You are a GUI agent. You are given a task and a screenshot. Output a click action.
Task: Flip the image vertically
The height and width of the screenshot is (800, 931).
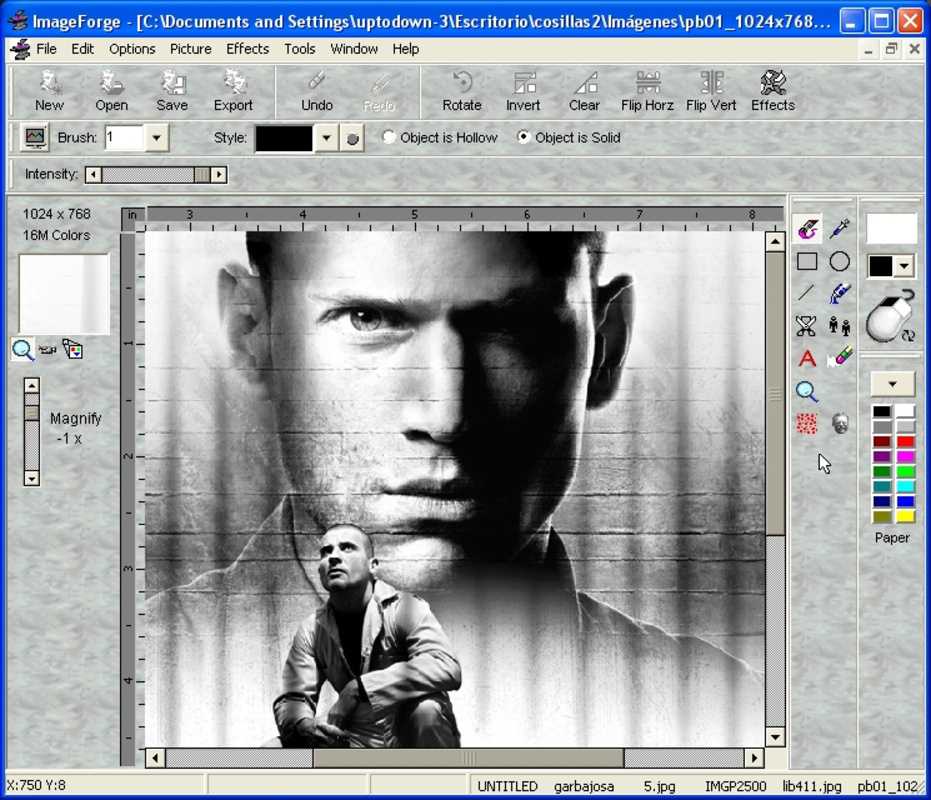pyautogui.click(x=711, y=91)
